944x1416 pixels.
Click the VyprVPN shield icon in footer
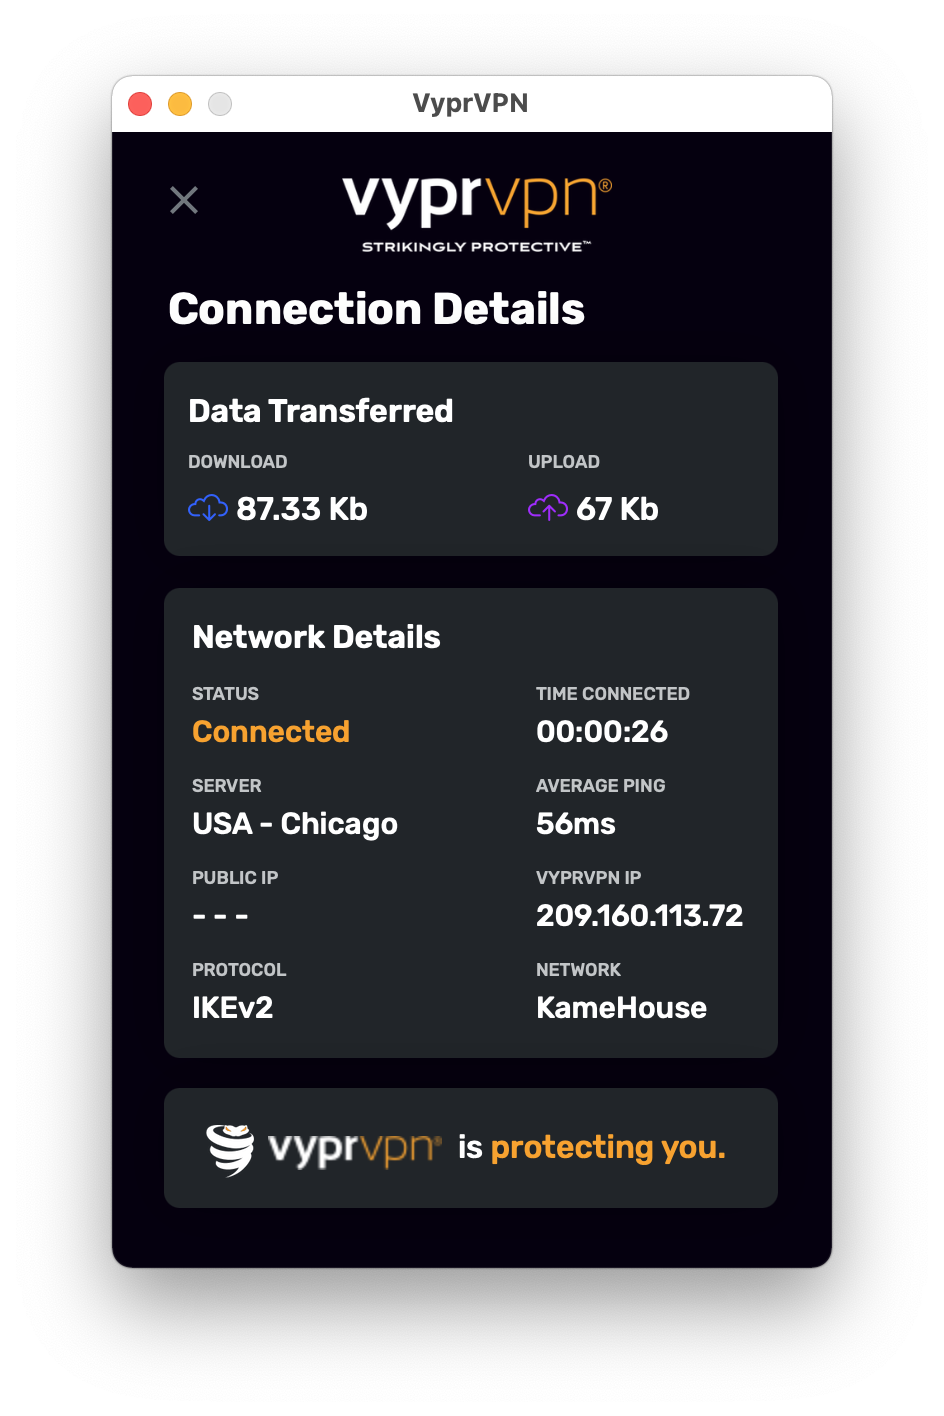pos(230,1149)
